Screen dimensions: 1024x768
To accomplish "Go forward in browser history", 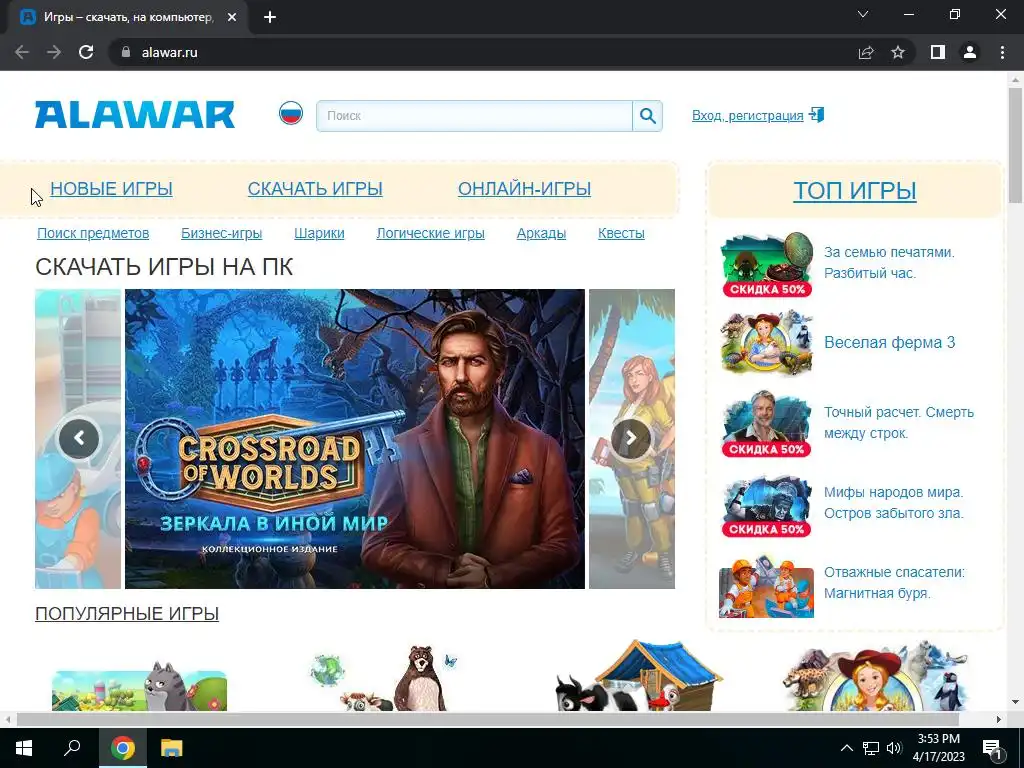I will click(x=54, y=52).
